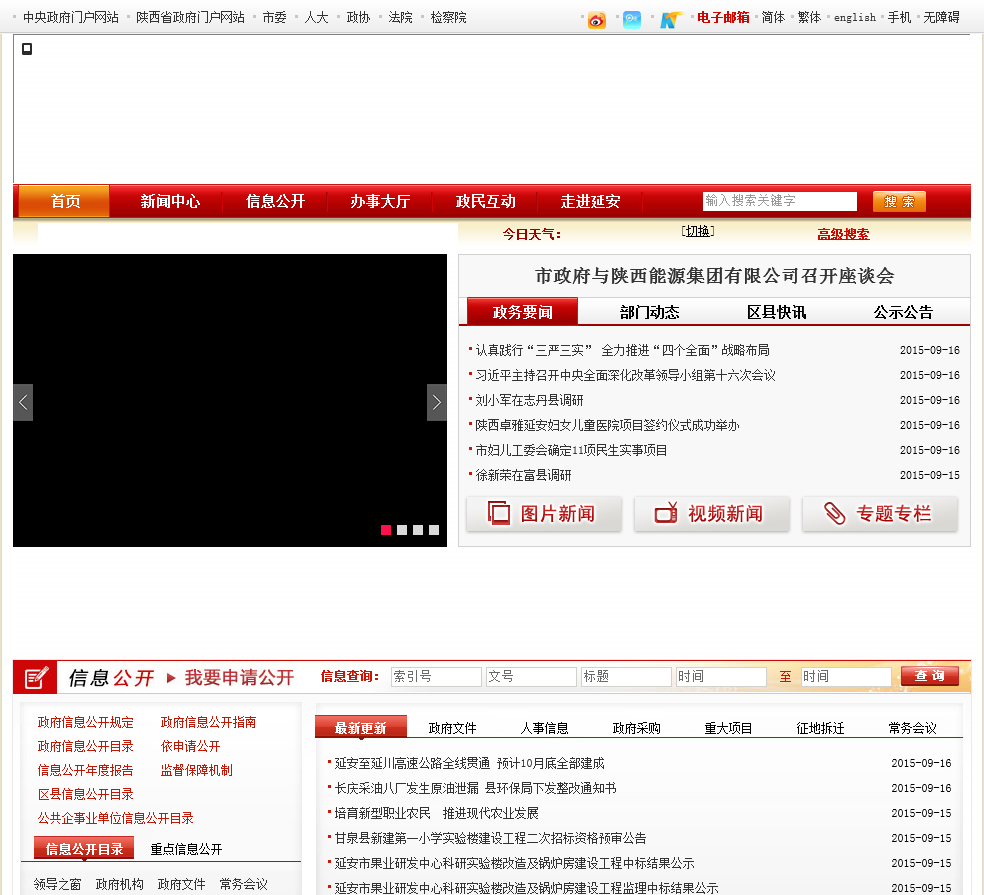
Task: Open the Tencent Weibo icon link
Action: point(632,20)
